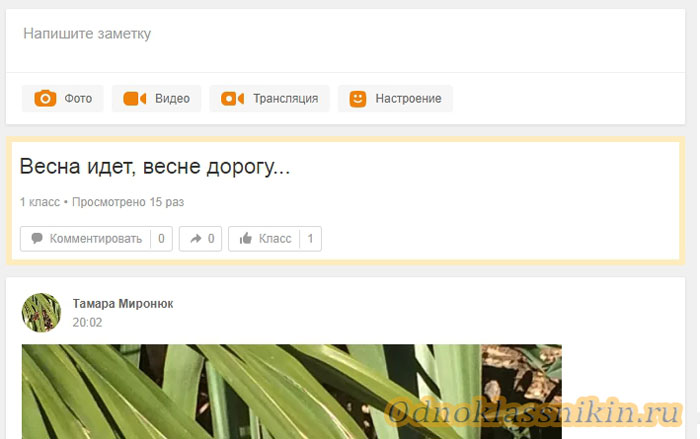Image resolution: width=700 pixels, height=439 pixels.
Task: Click the Видео button label
Action: coord(172,98)
